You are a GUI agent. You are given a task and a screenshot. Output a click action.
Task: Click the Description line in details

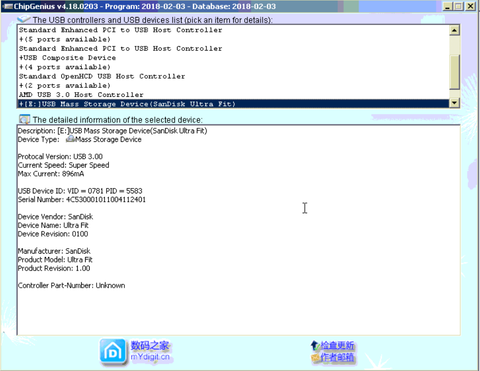(x=112, y=131)
